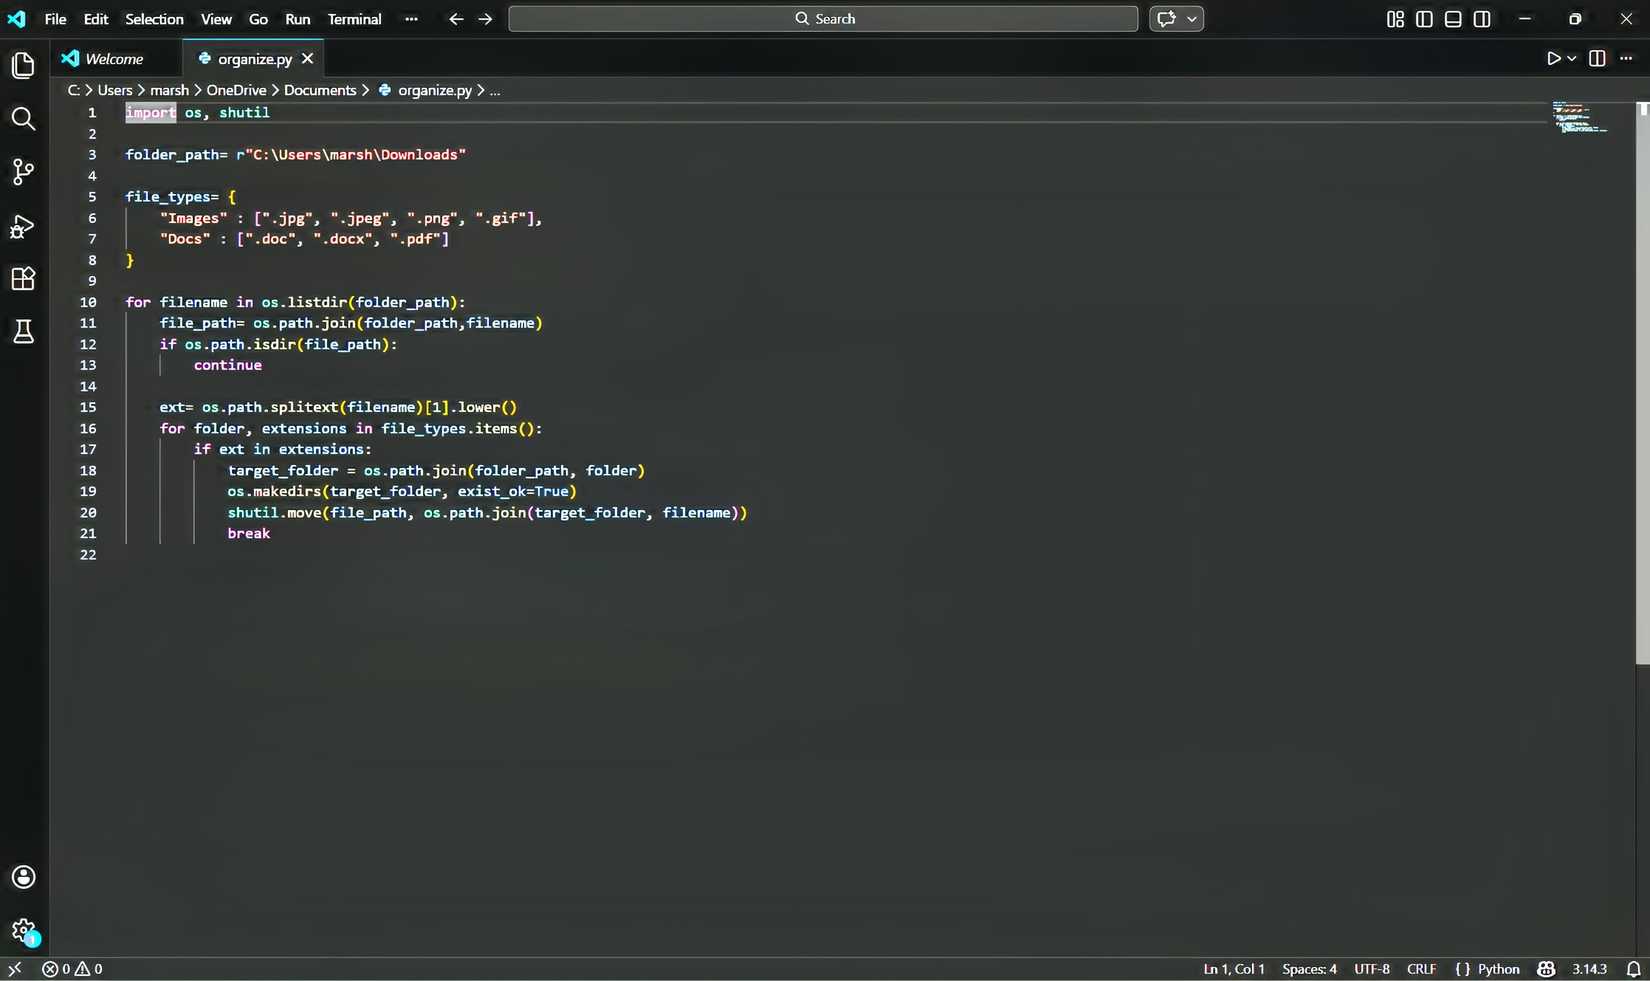The height and width of the screenshot is (981, 1650).
Task: Click the vertical scrollbar thumb in the editor
Action: [1642, 383]
